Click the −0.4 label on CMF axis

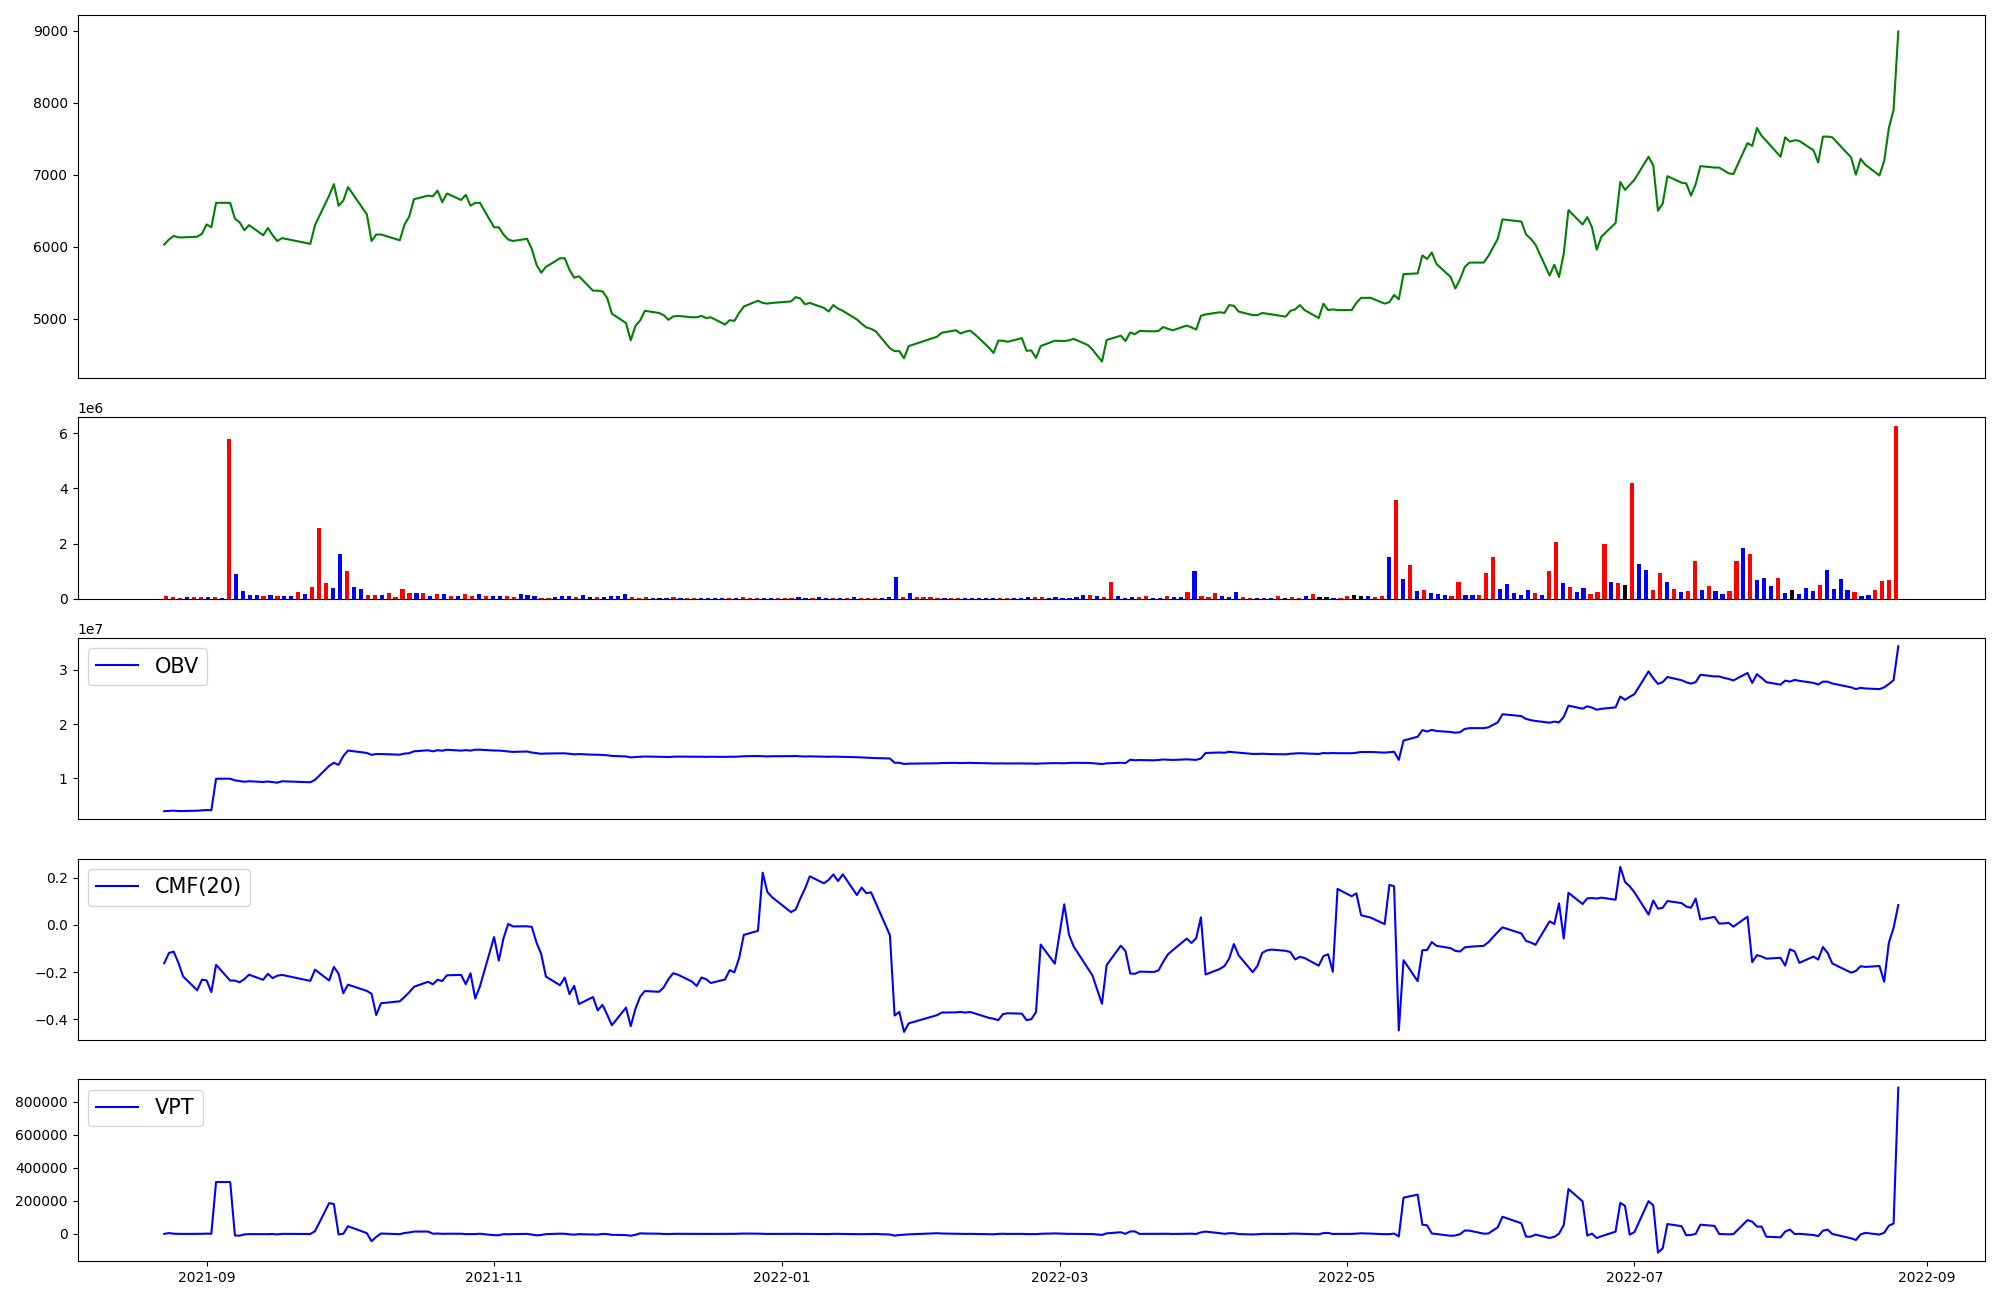point(52,1020)
